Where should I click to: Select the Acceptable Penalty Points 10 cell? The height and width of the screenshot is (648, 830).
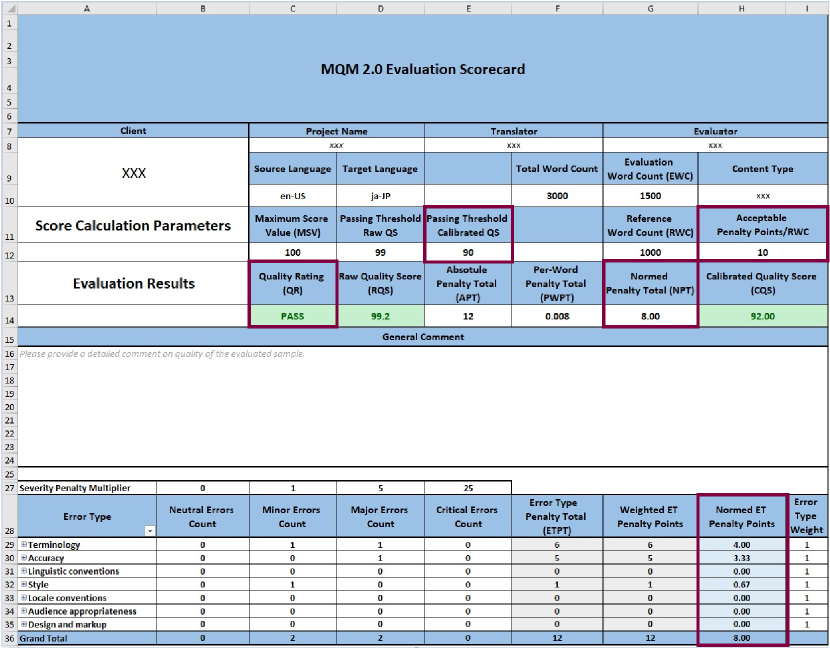763,252
